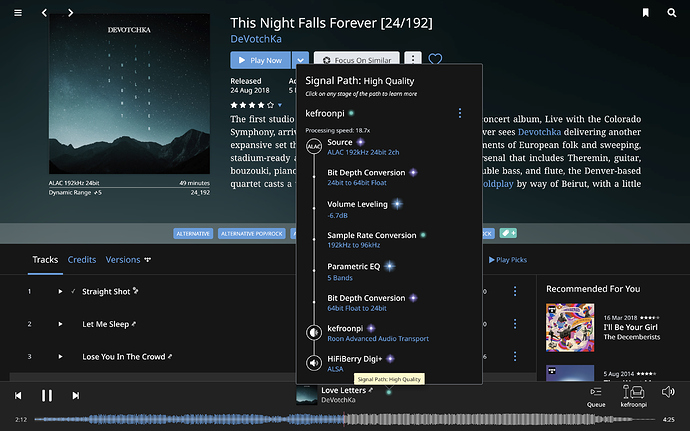Play track 2 Let Me Sleep arrow
This screenshot has width=690, height=431.
[x=60, y=324]
